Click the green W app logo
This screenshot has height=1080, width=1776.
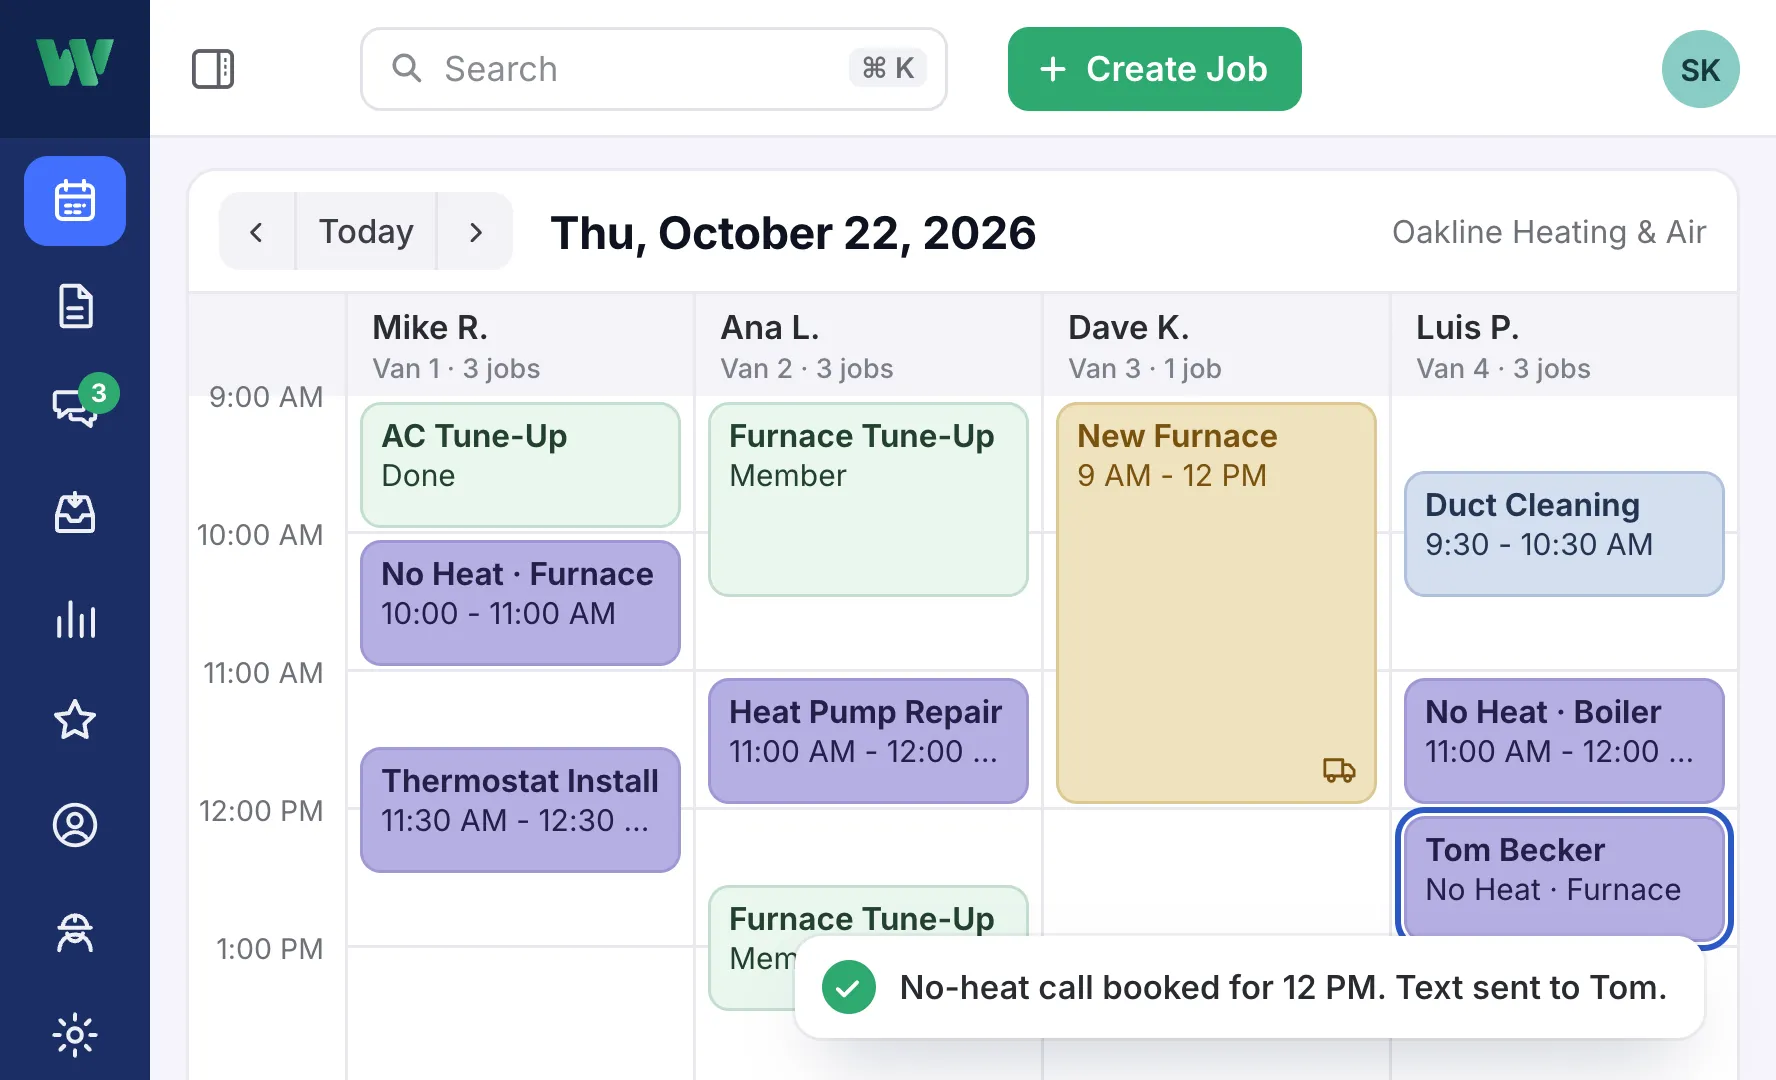75,63
